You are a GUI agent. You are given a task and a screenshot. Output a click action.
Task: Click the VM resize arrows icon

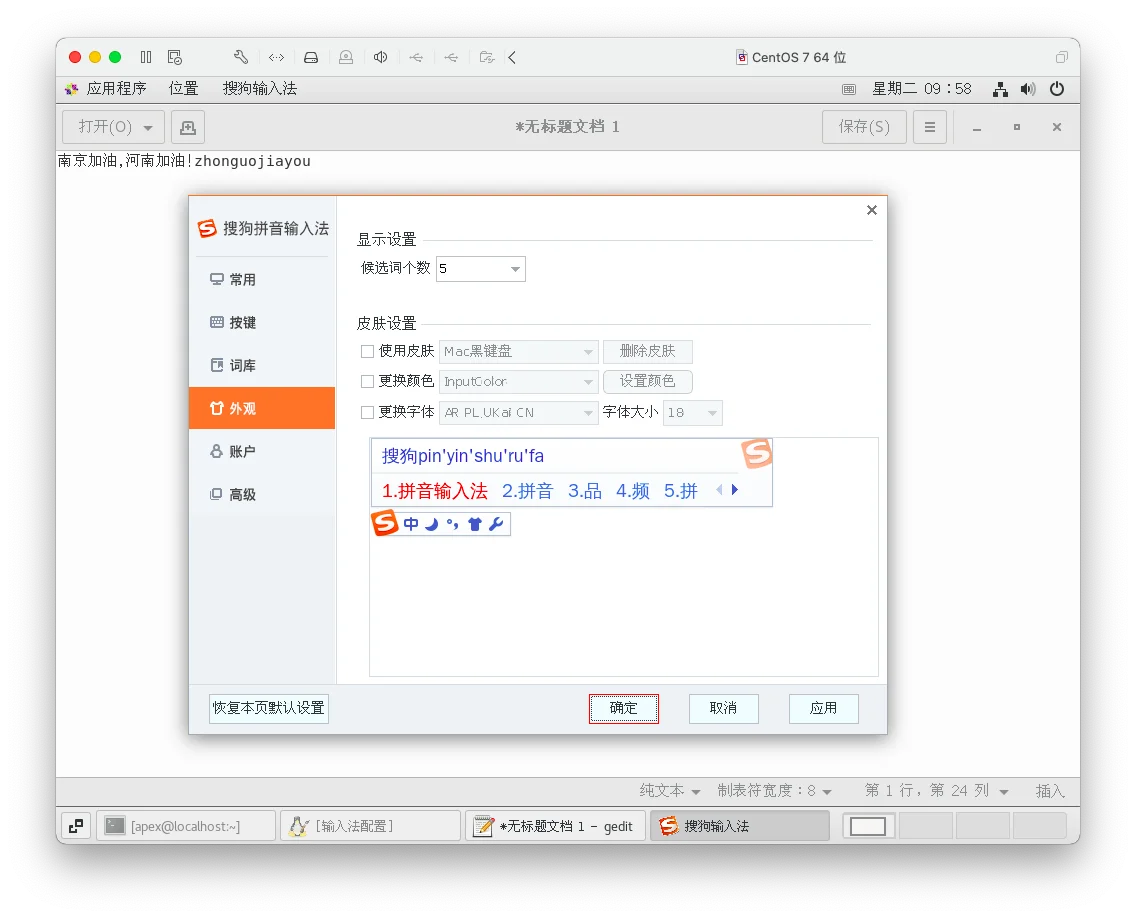click(276, 57)
